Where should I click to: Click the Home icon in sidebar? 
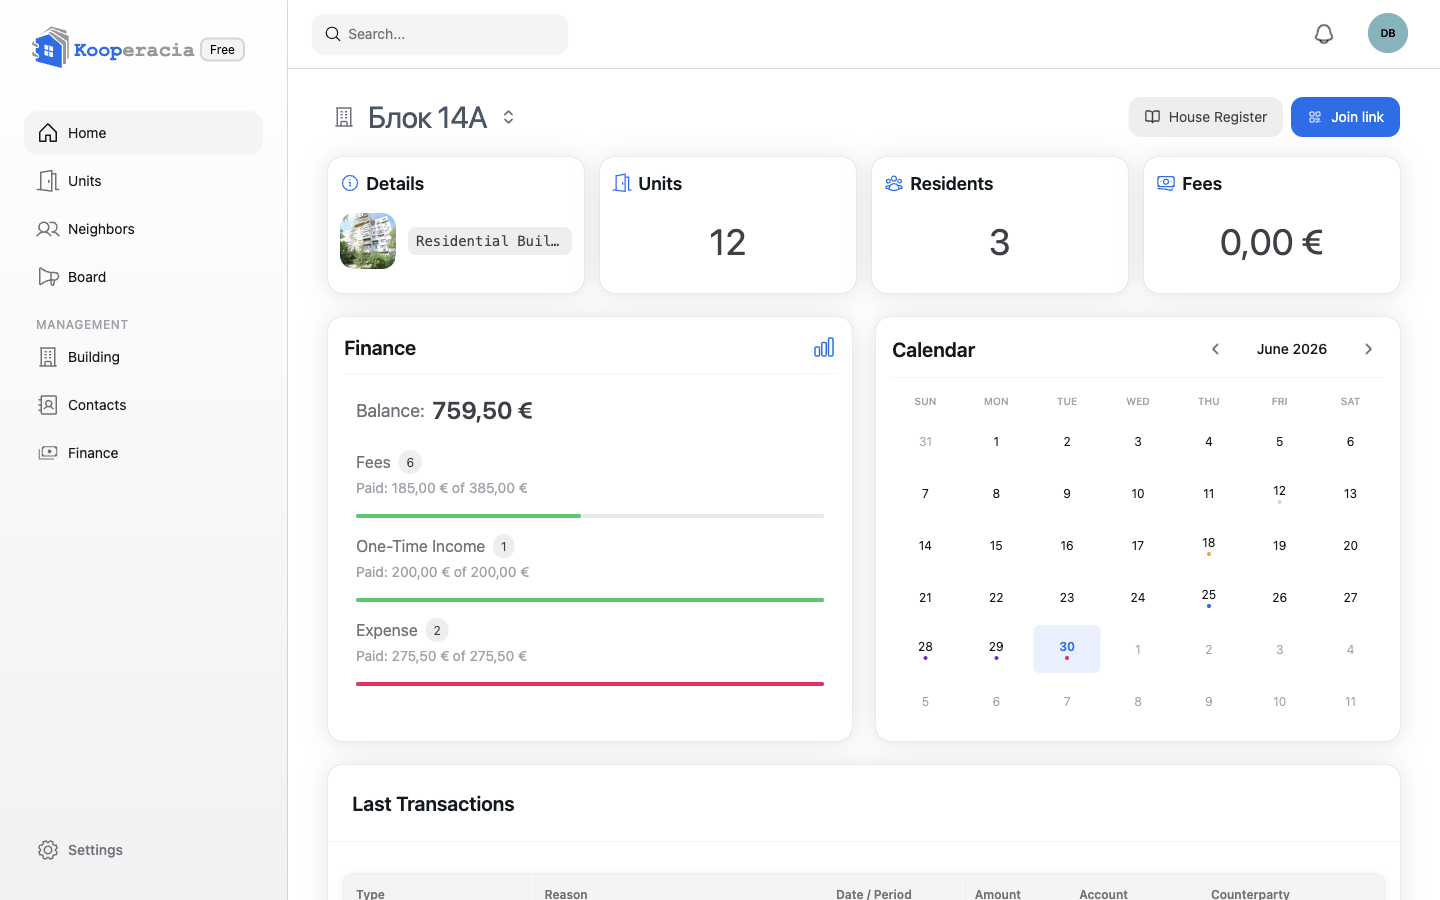click(48, 133)
